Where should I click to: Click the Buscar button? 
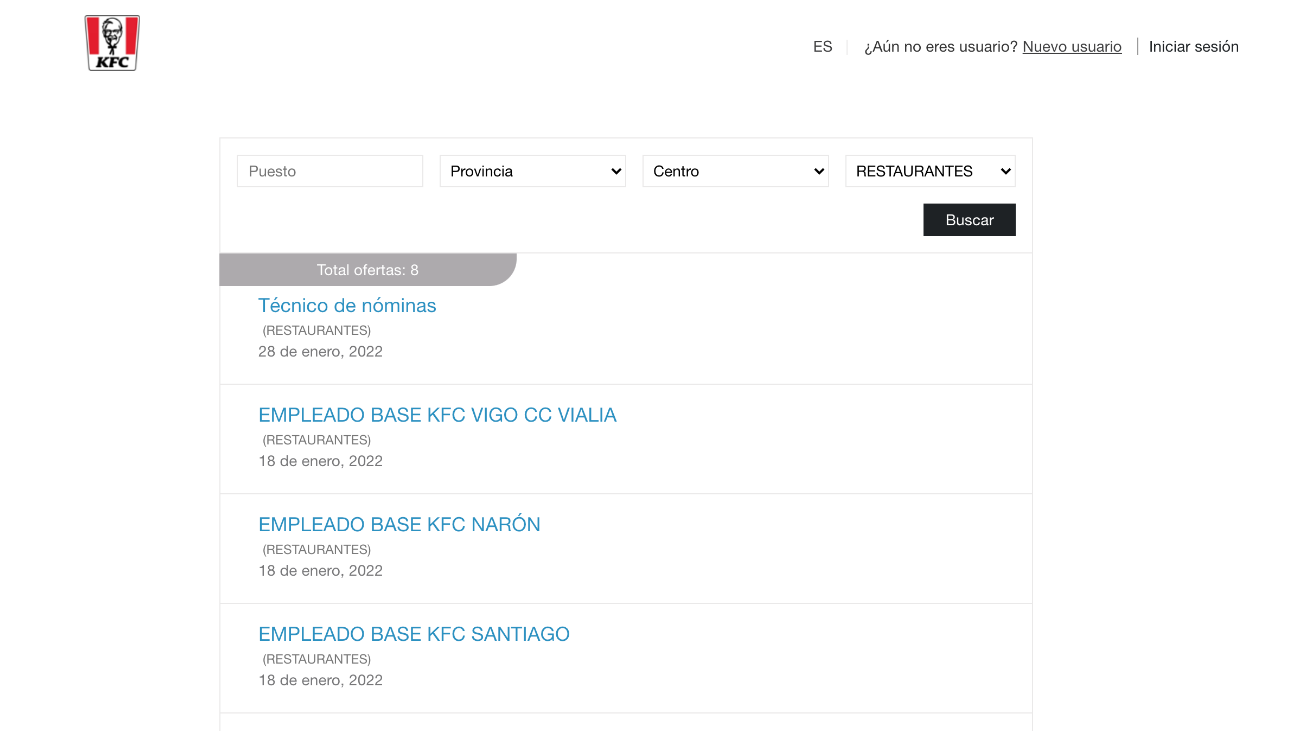point(969,220)
